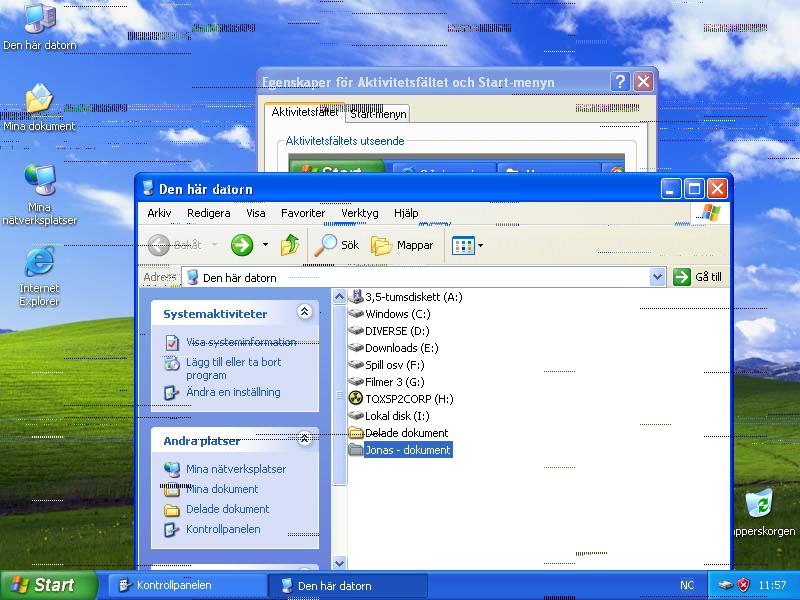Click the Bakåt back button

[x=175, y=245]
